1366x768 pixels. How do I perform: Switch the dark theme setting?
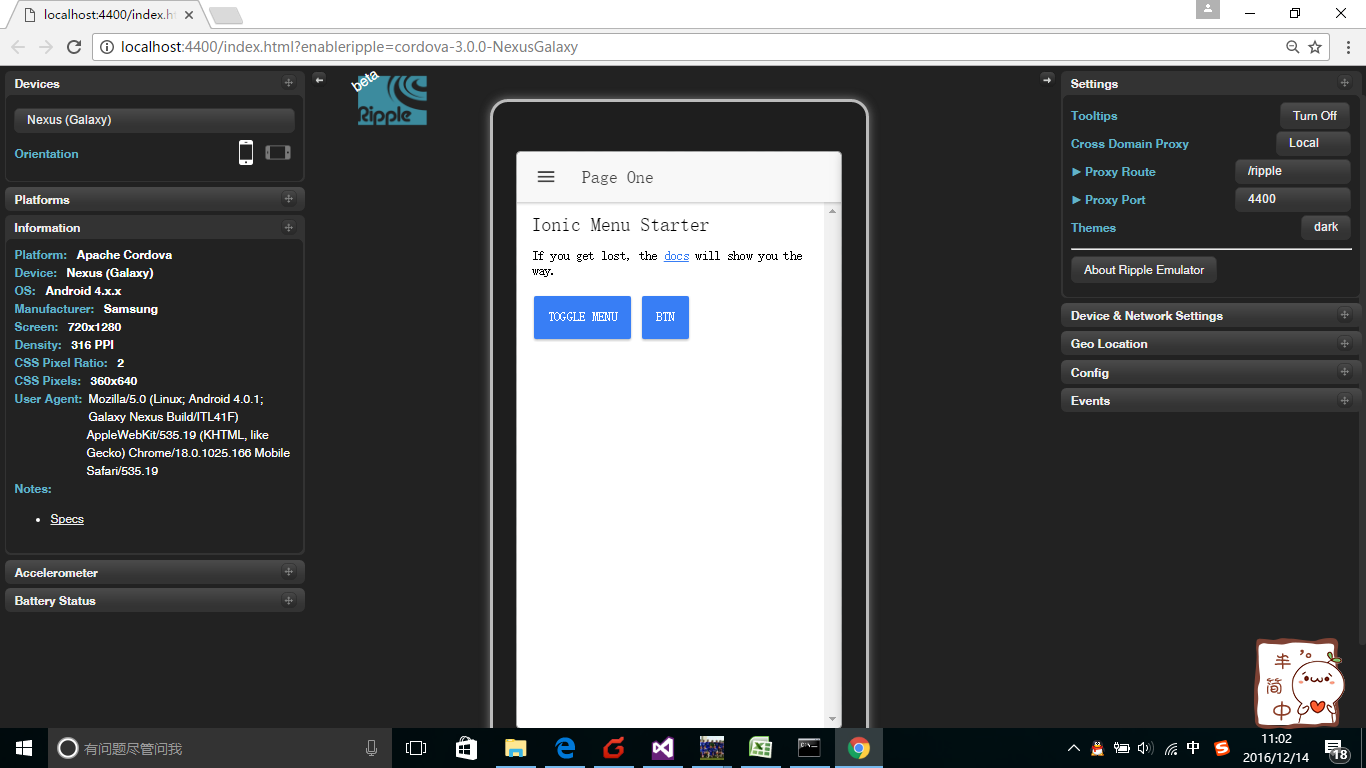pyautogui.click(x=1326, y=227)
